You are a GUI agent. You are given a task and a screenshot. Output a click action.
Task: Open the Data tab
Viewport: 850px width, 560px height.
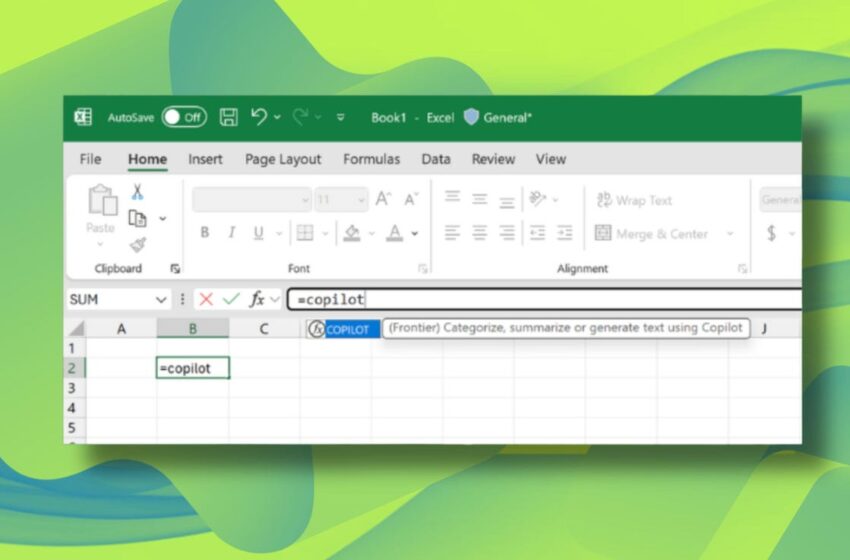[x=436, y=159]
